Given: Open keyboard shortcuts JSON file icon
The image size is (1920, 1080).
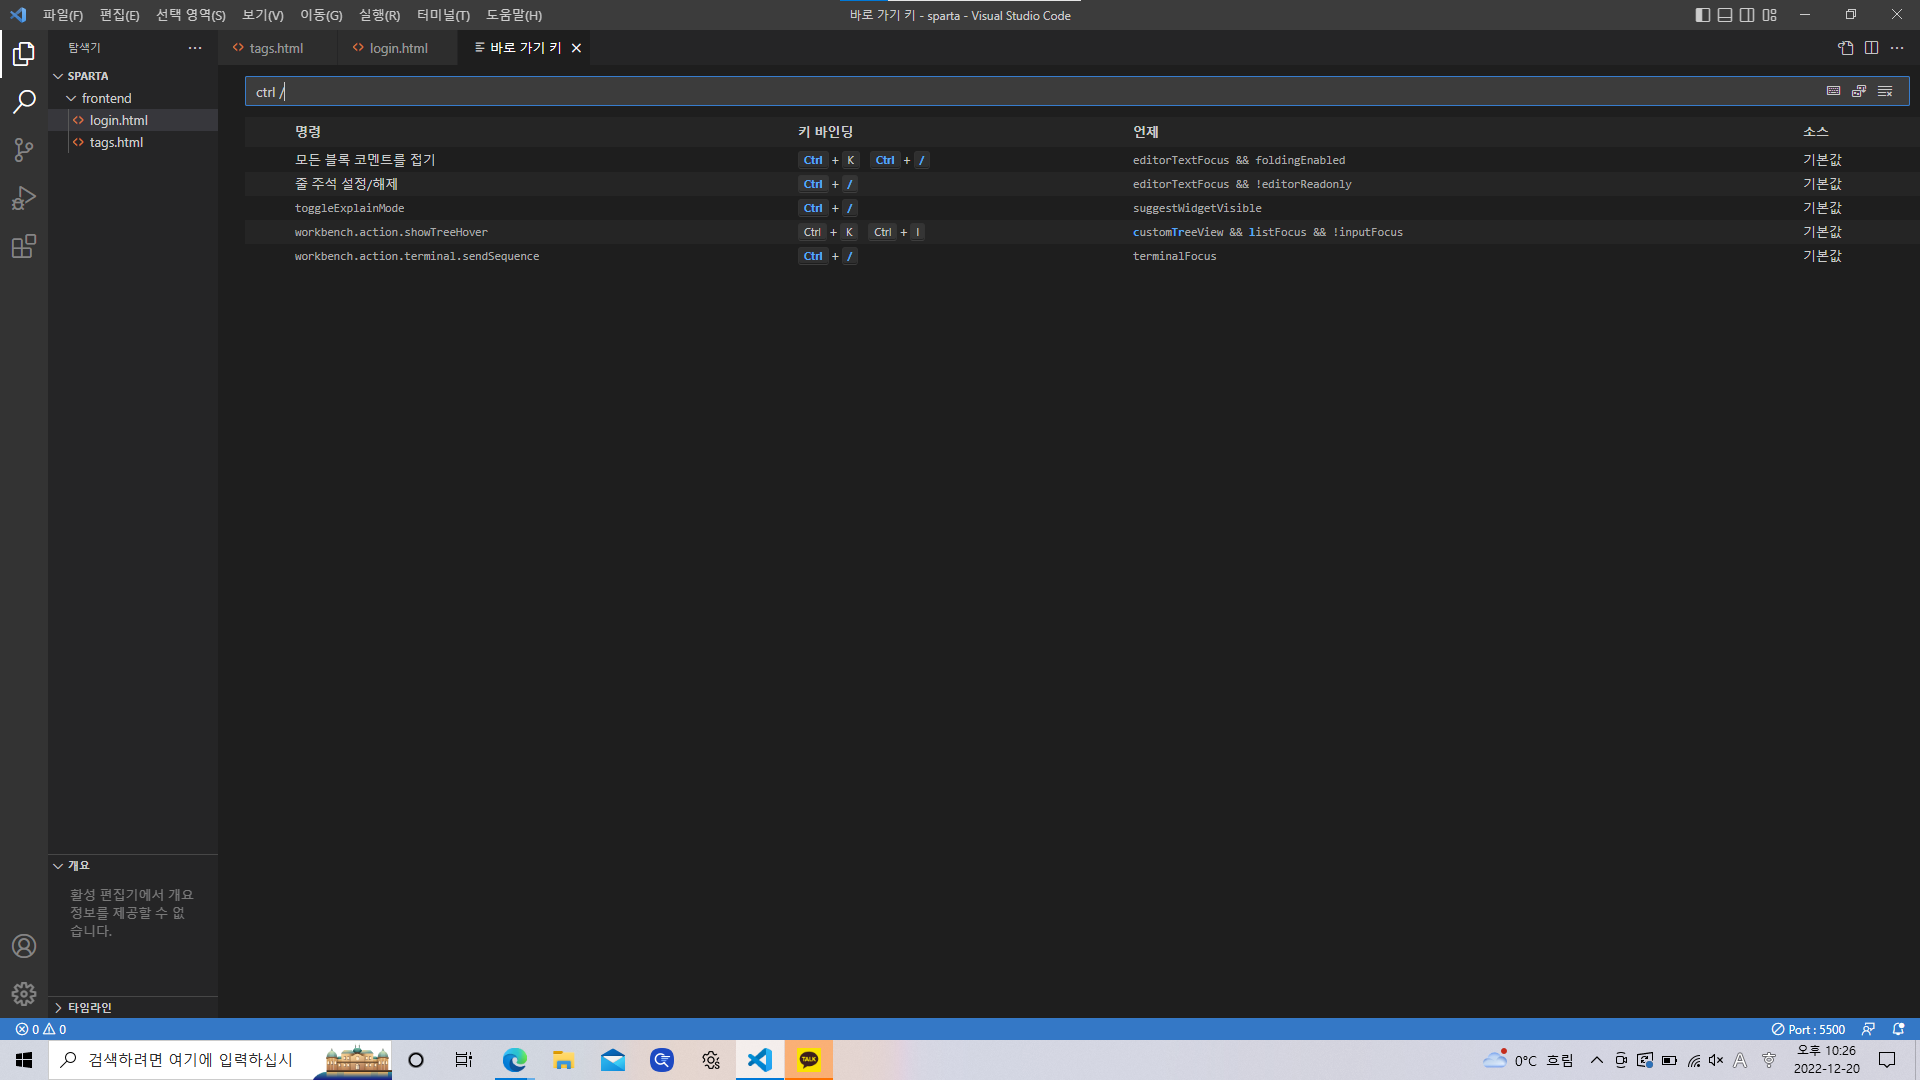Looking at the screenshot, I should [1846, 48].
